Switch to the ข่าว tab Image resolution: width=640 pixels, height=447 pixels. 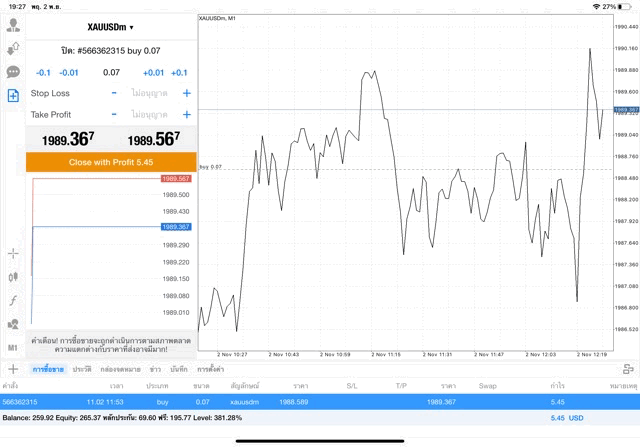[155, 369]
